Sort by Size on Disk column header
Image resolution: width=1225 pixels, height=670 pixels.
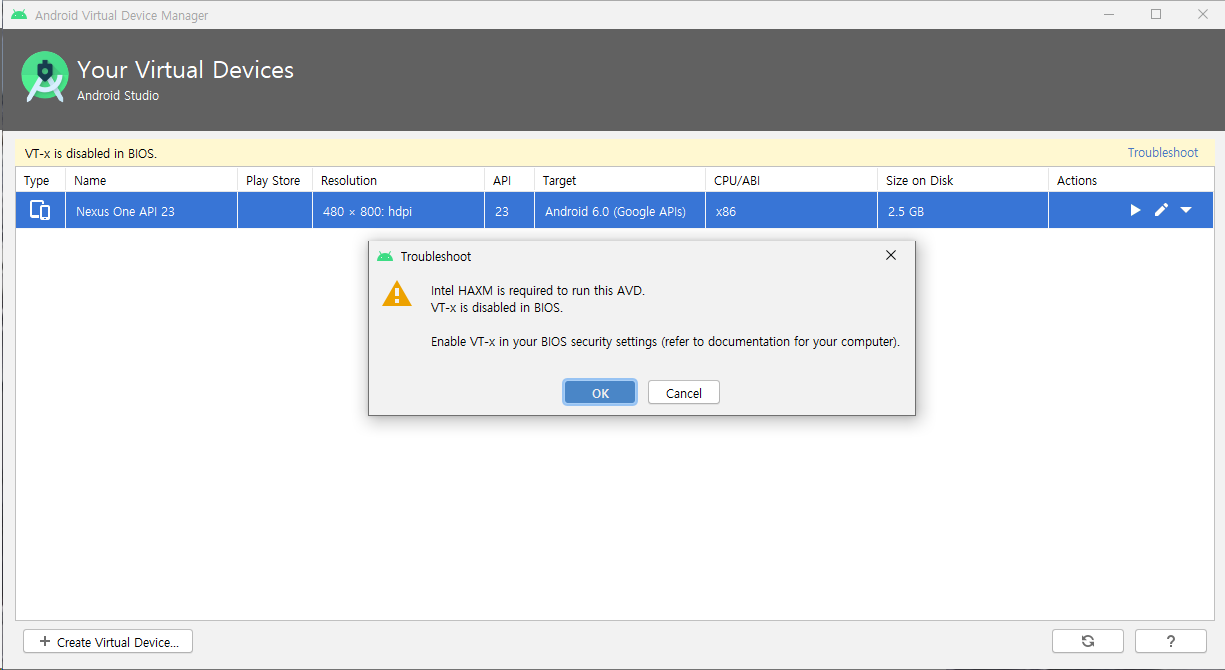pos(919,181)
